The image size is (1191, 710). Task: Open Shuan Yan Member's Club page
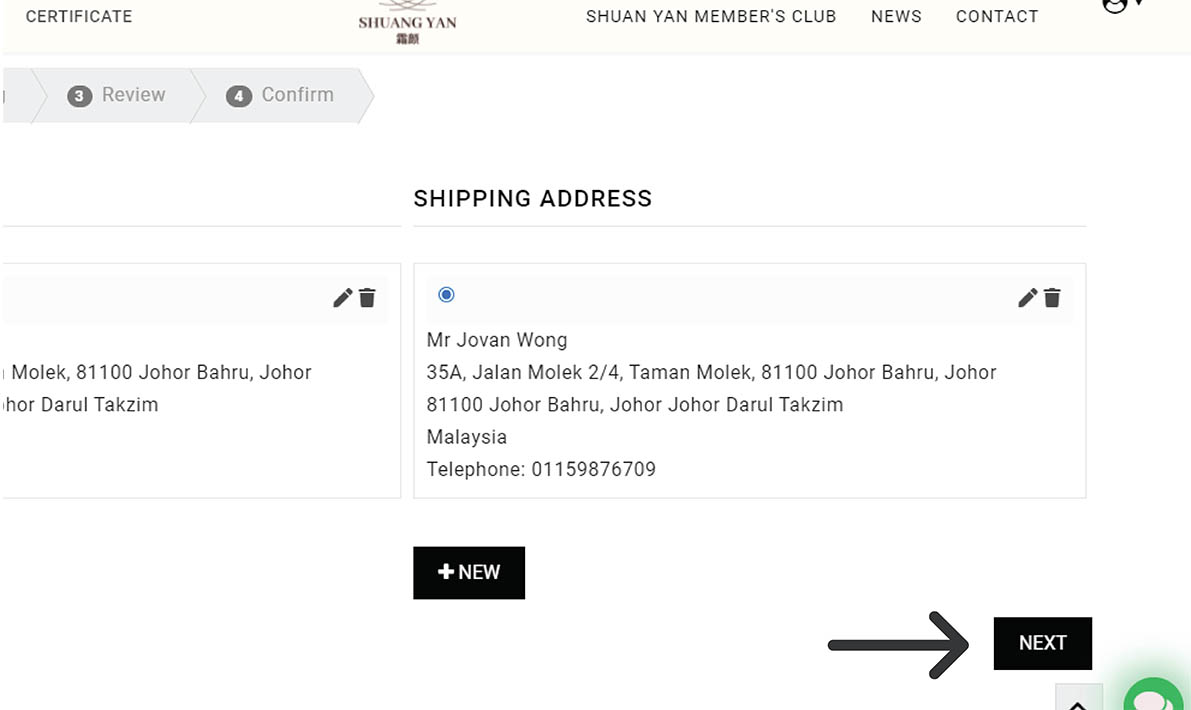tap(711, 16)
